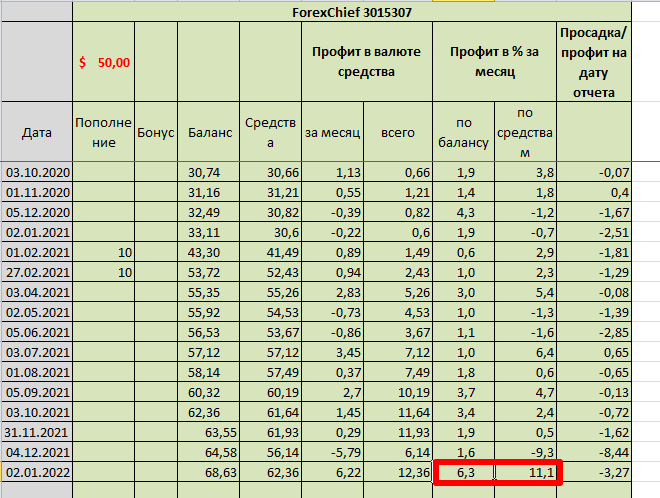Select date cell 01.08.2021
660x498 pixels.
tap(37, 372)
